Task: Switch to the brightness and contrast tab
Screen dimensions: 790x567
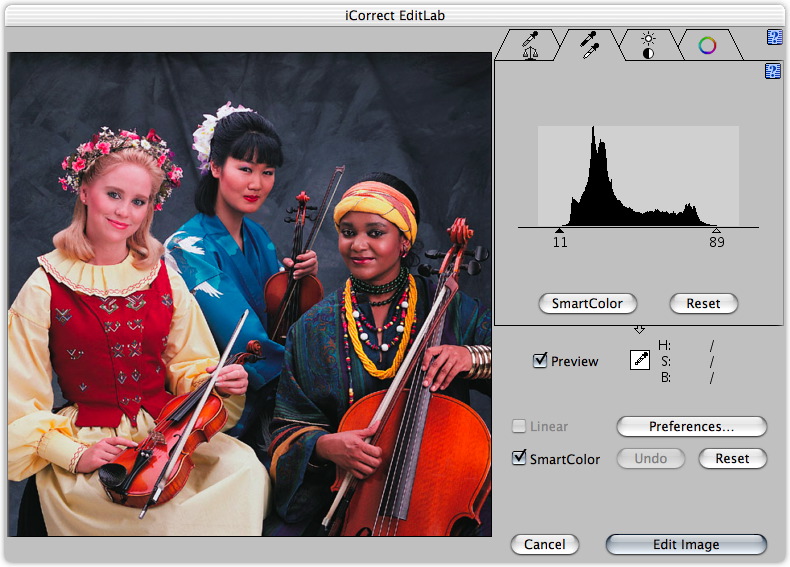Action: pyautogui.click(x=647, y=45)
